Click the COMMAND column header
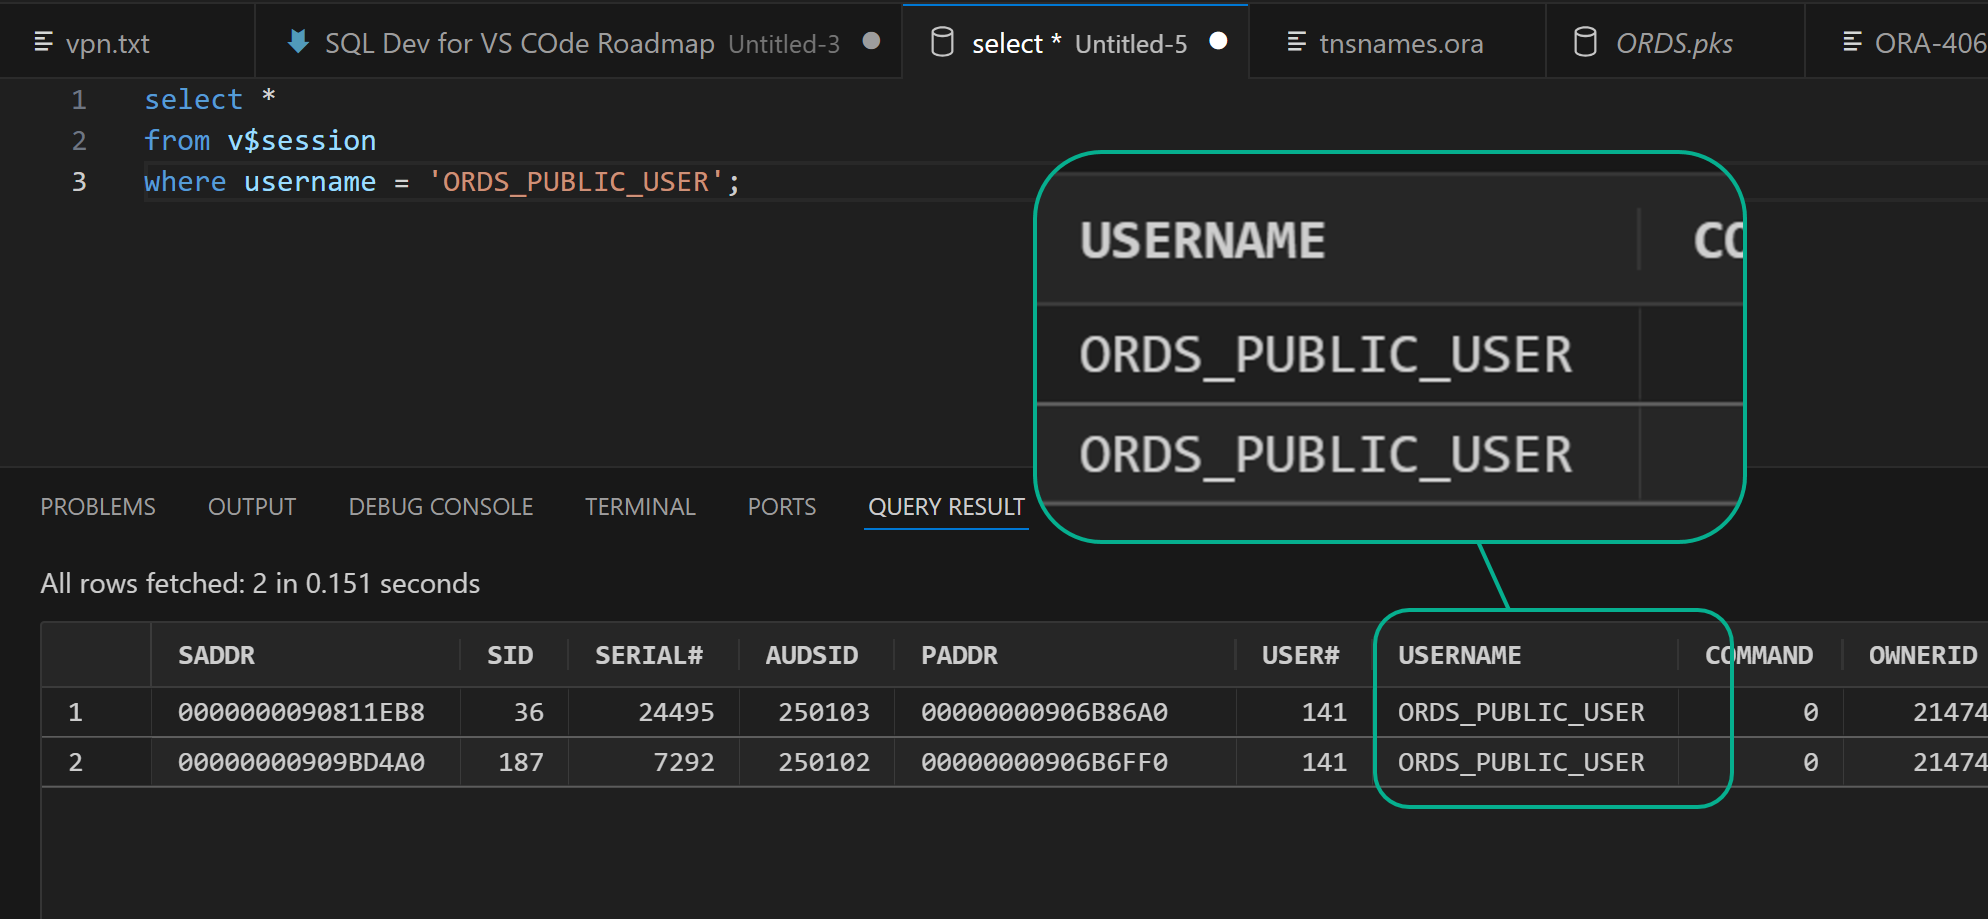This screenshot has height=919, width=1988. tap(1759, 655)
